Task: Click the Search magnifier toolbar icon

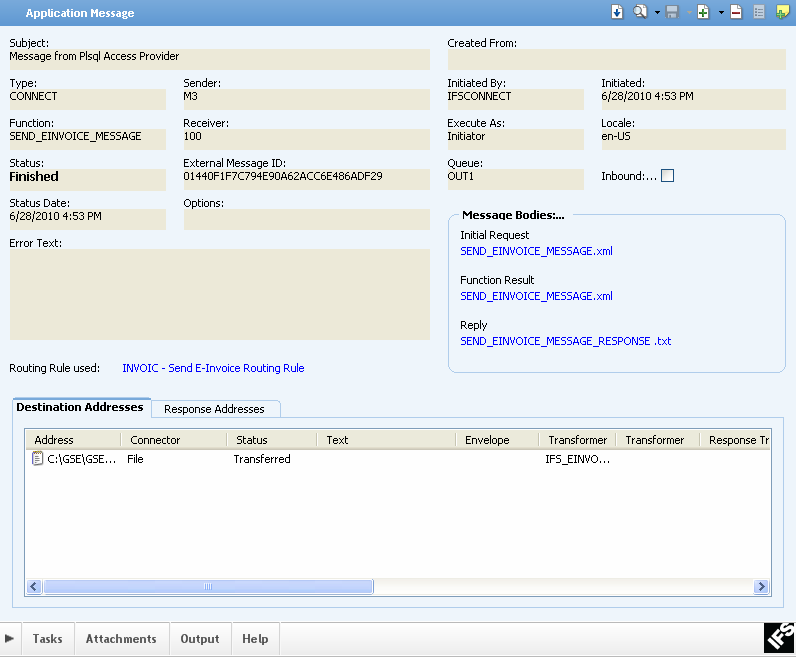Action: 640,13
